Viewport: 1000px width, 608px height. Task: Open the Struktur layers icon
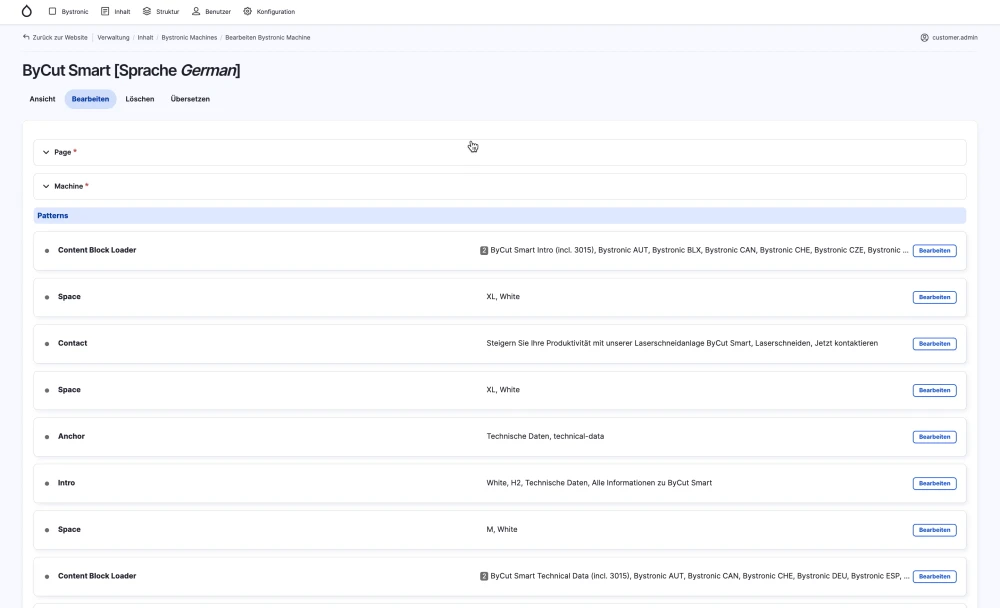tap(147, 12)
